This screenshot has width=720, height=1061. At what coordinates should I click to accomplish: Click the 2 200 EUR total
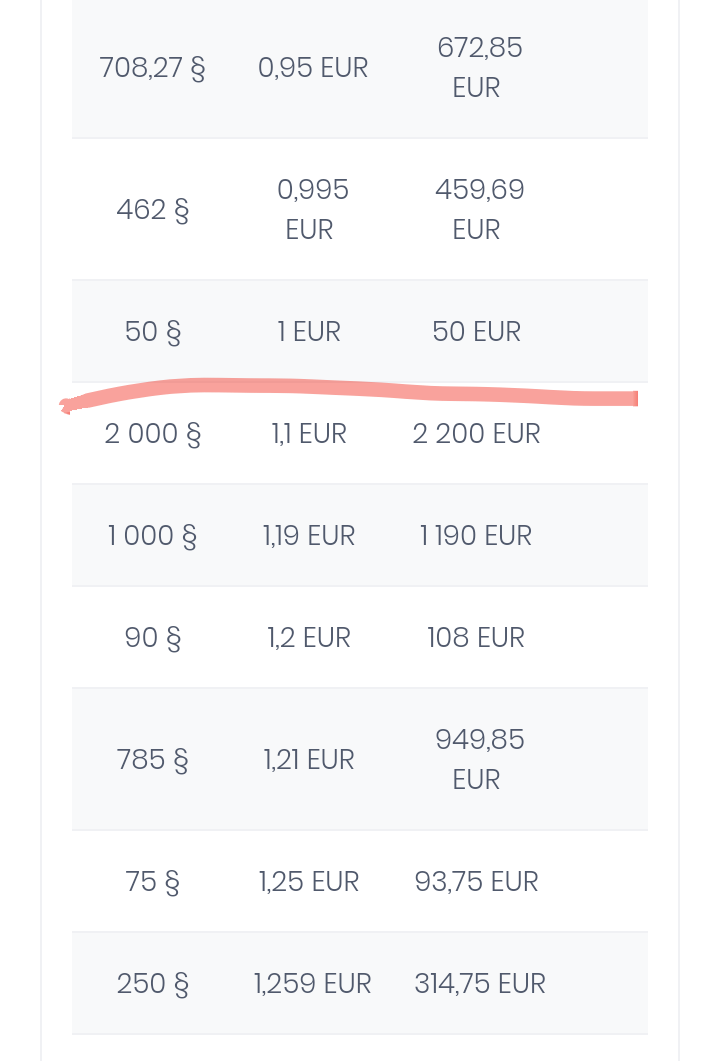pyautogui.click(x=476, y=434)
